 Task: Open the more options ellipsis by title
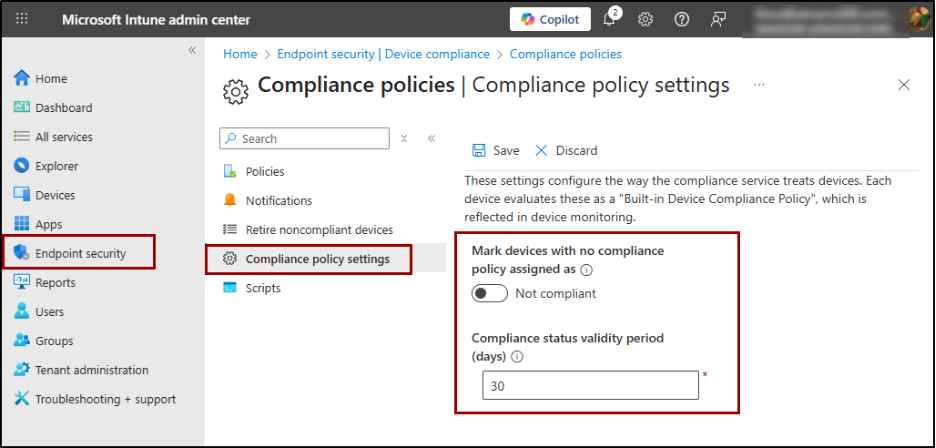[759, 85]
